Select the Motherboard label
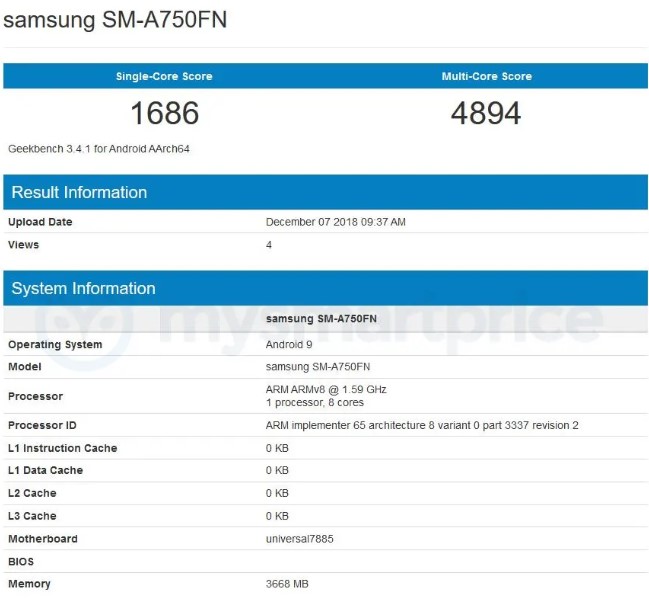Screen dimensions: 649x598 pos(43,539)
